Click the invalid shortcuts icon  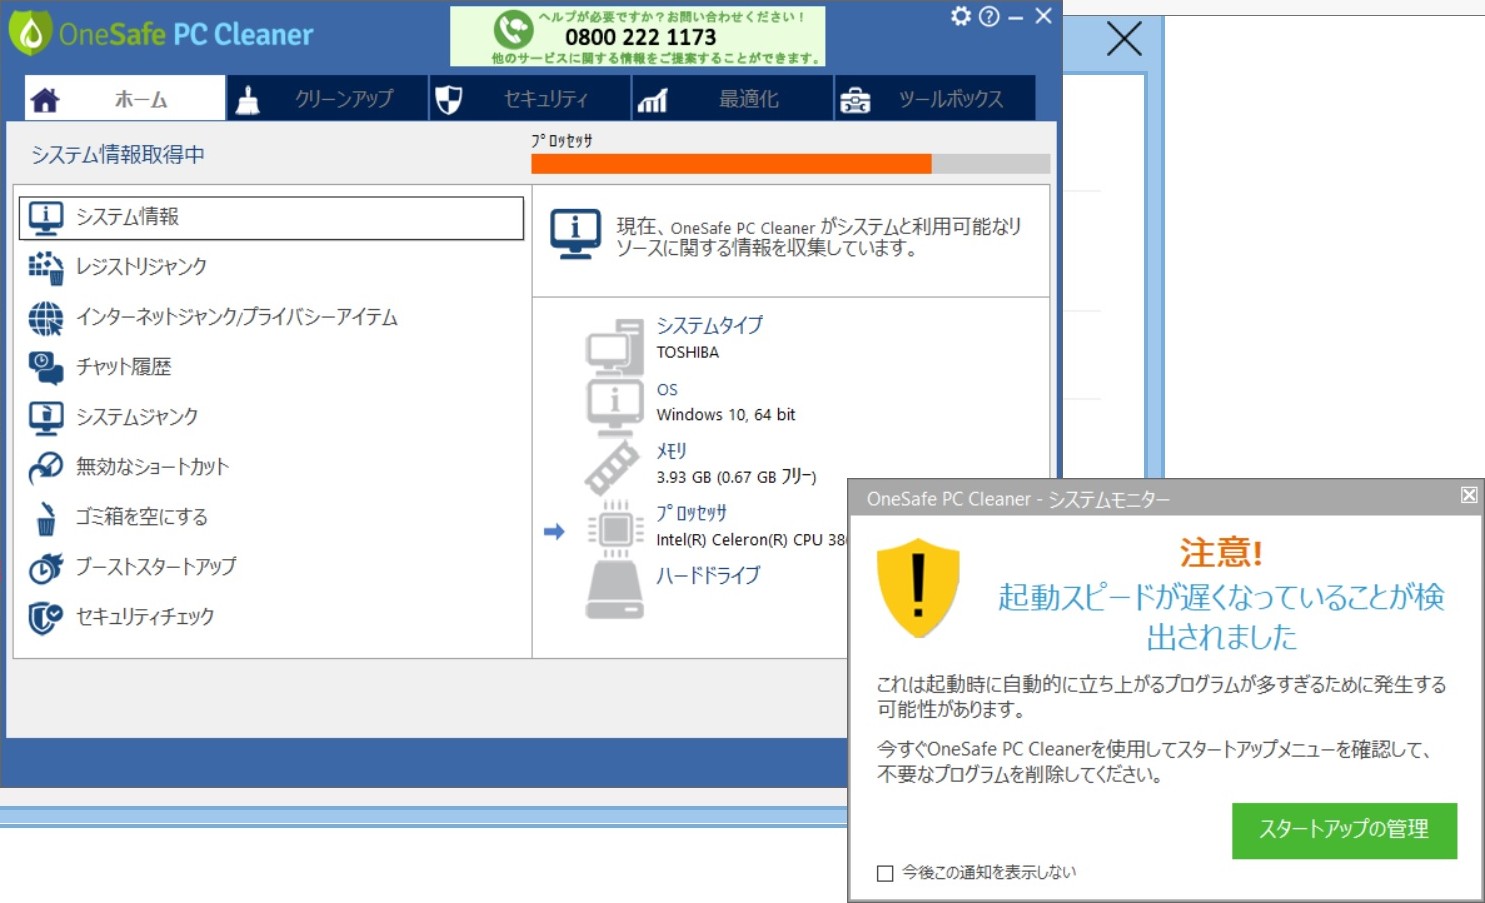tap(46, 468)
